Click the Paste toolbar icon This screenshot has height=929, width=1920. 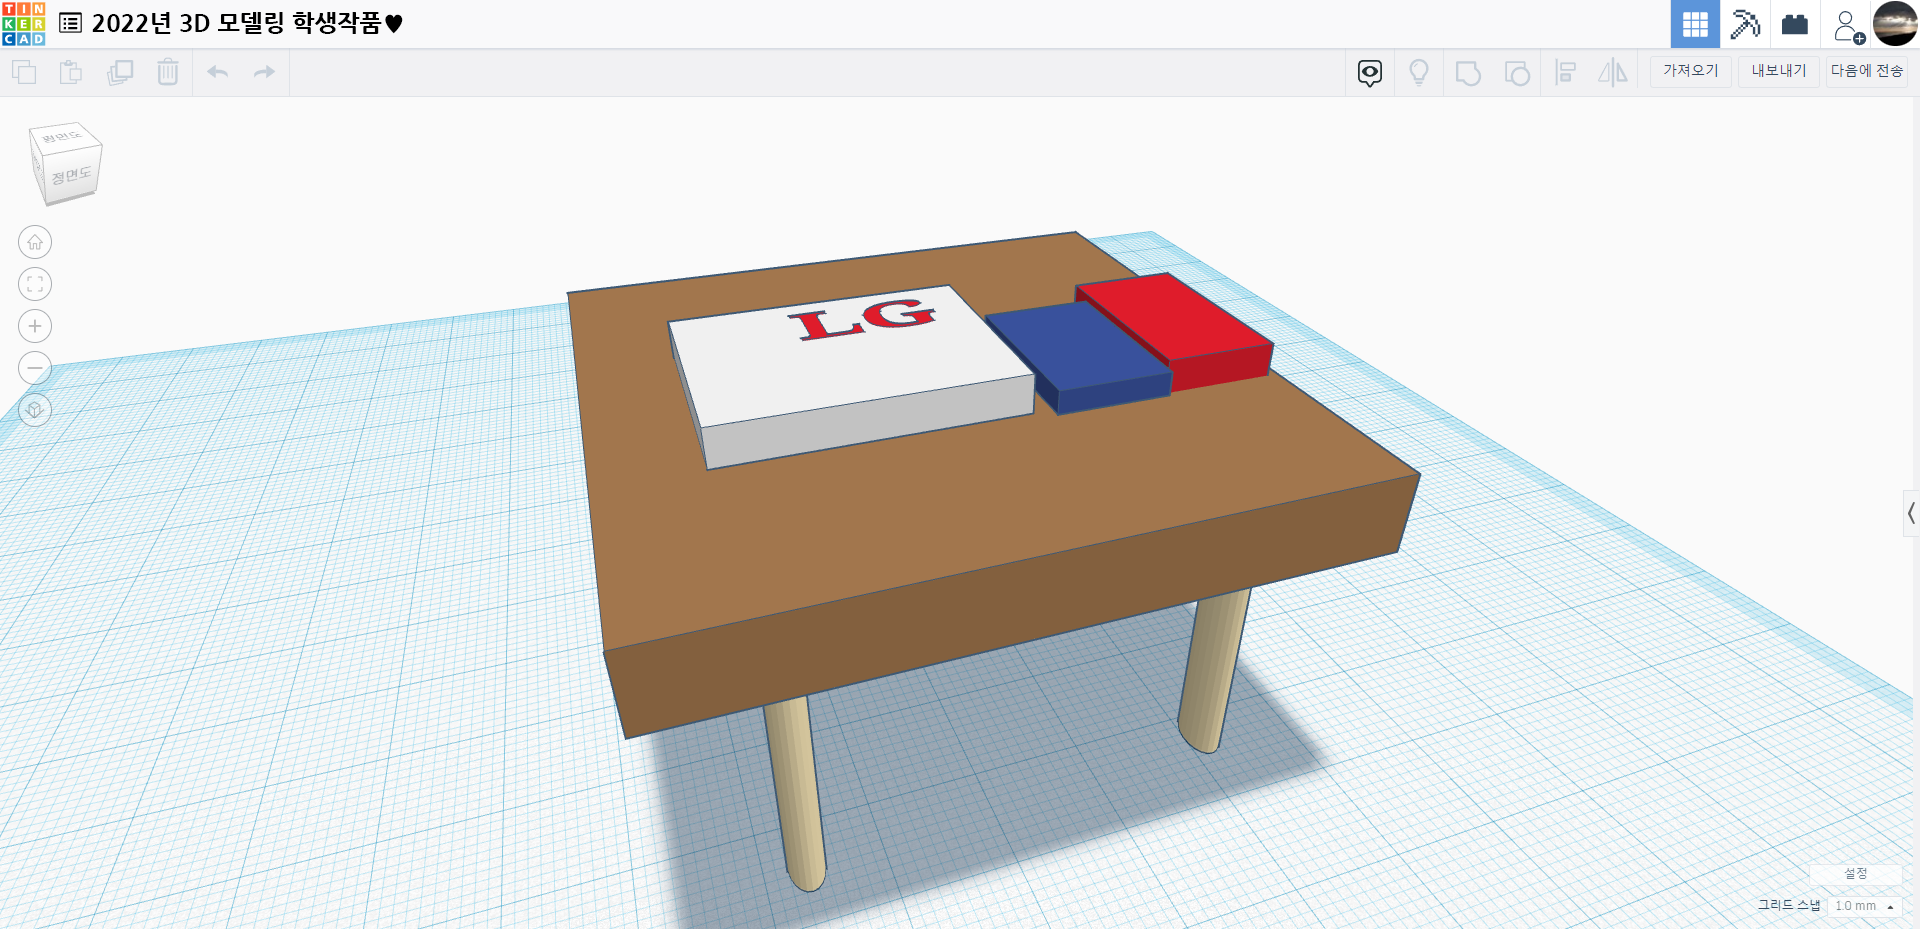(71, 72)
